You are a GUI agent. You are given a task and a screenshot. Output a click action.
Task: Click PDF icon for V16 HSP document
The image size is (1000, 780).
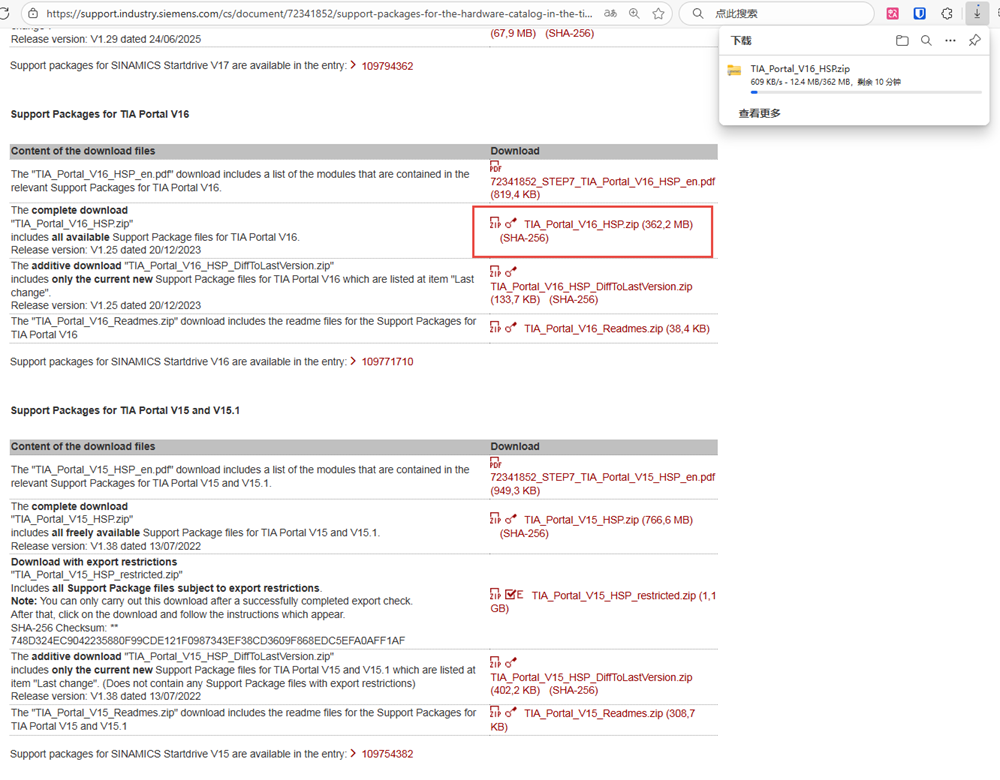point(496,166)
